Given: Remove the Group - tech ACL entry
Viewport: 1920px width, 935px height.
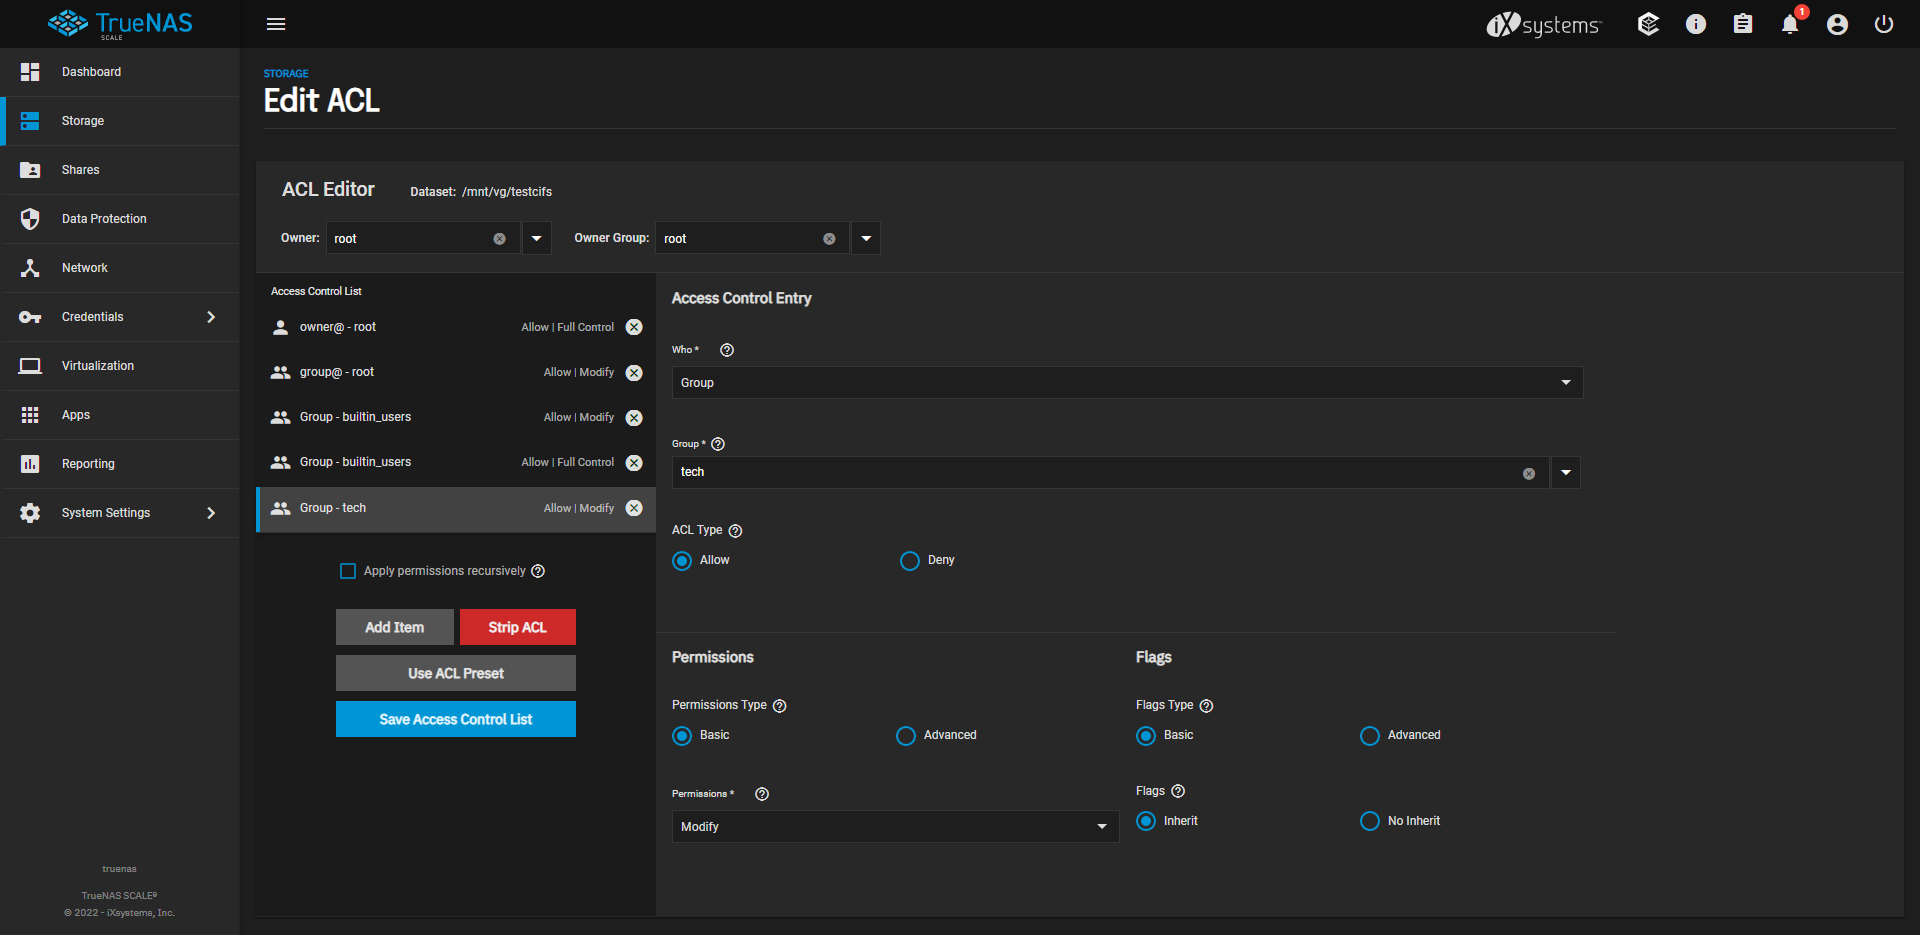Looking at the screenshot, I should pyautogui.click(x=634, y=508).
